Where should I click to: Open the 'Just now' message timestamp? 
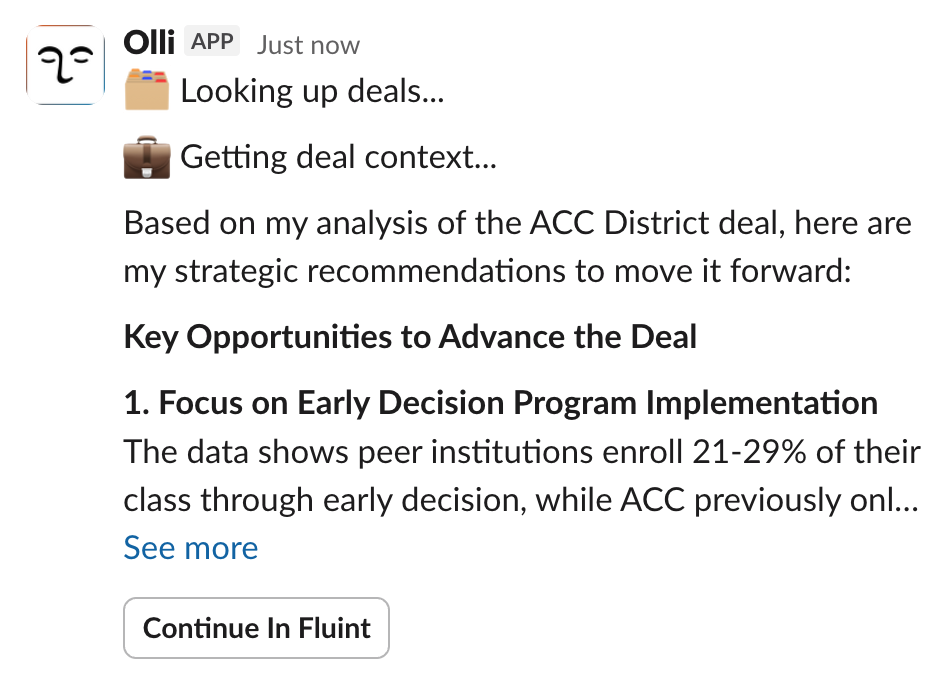(308, 45)
